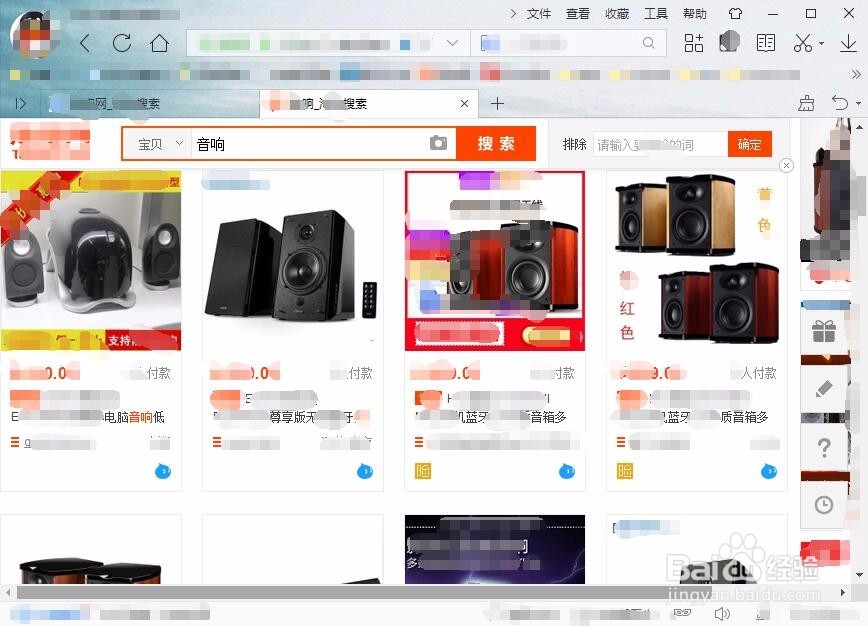Go back with the browser back arrow
The height and width of the screenshot is (626, 868).
85,43
